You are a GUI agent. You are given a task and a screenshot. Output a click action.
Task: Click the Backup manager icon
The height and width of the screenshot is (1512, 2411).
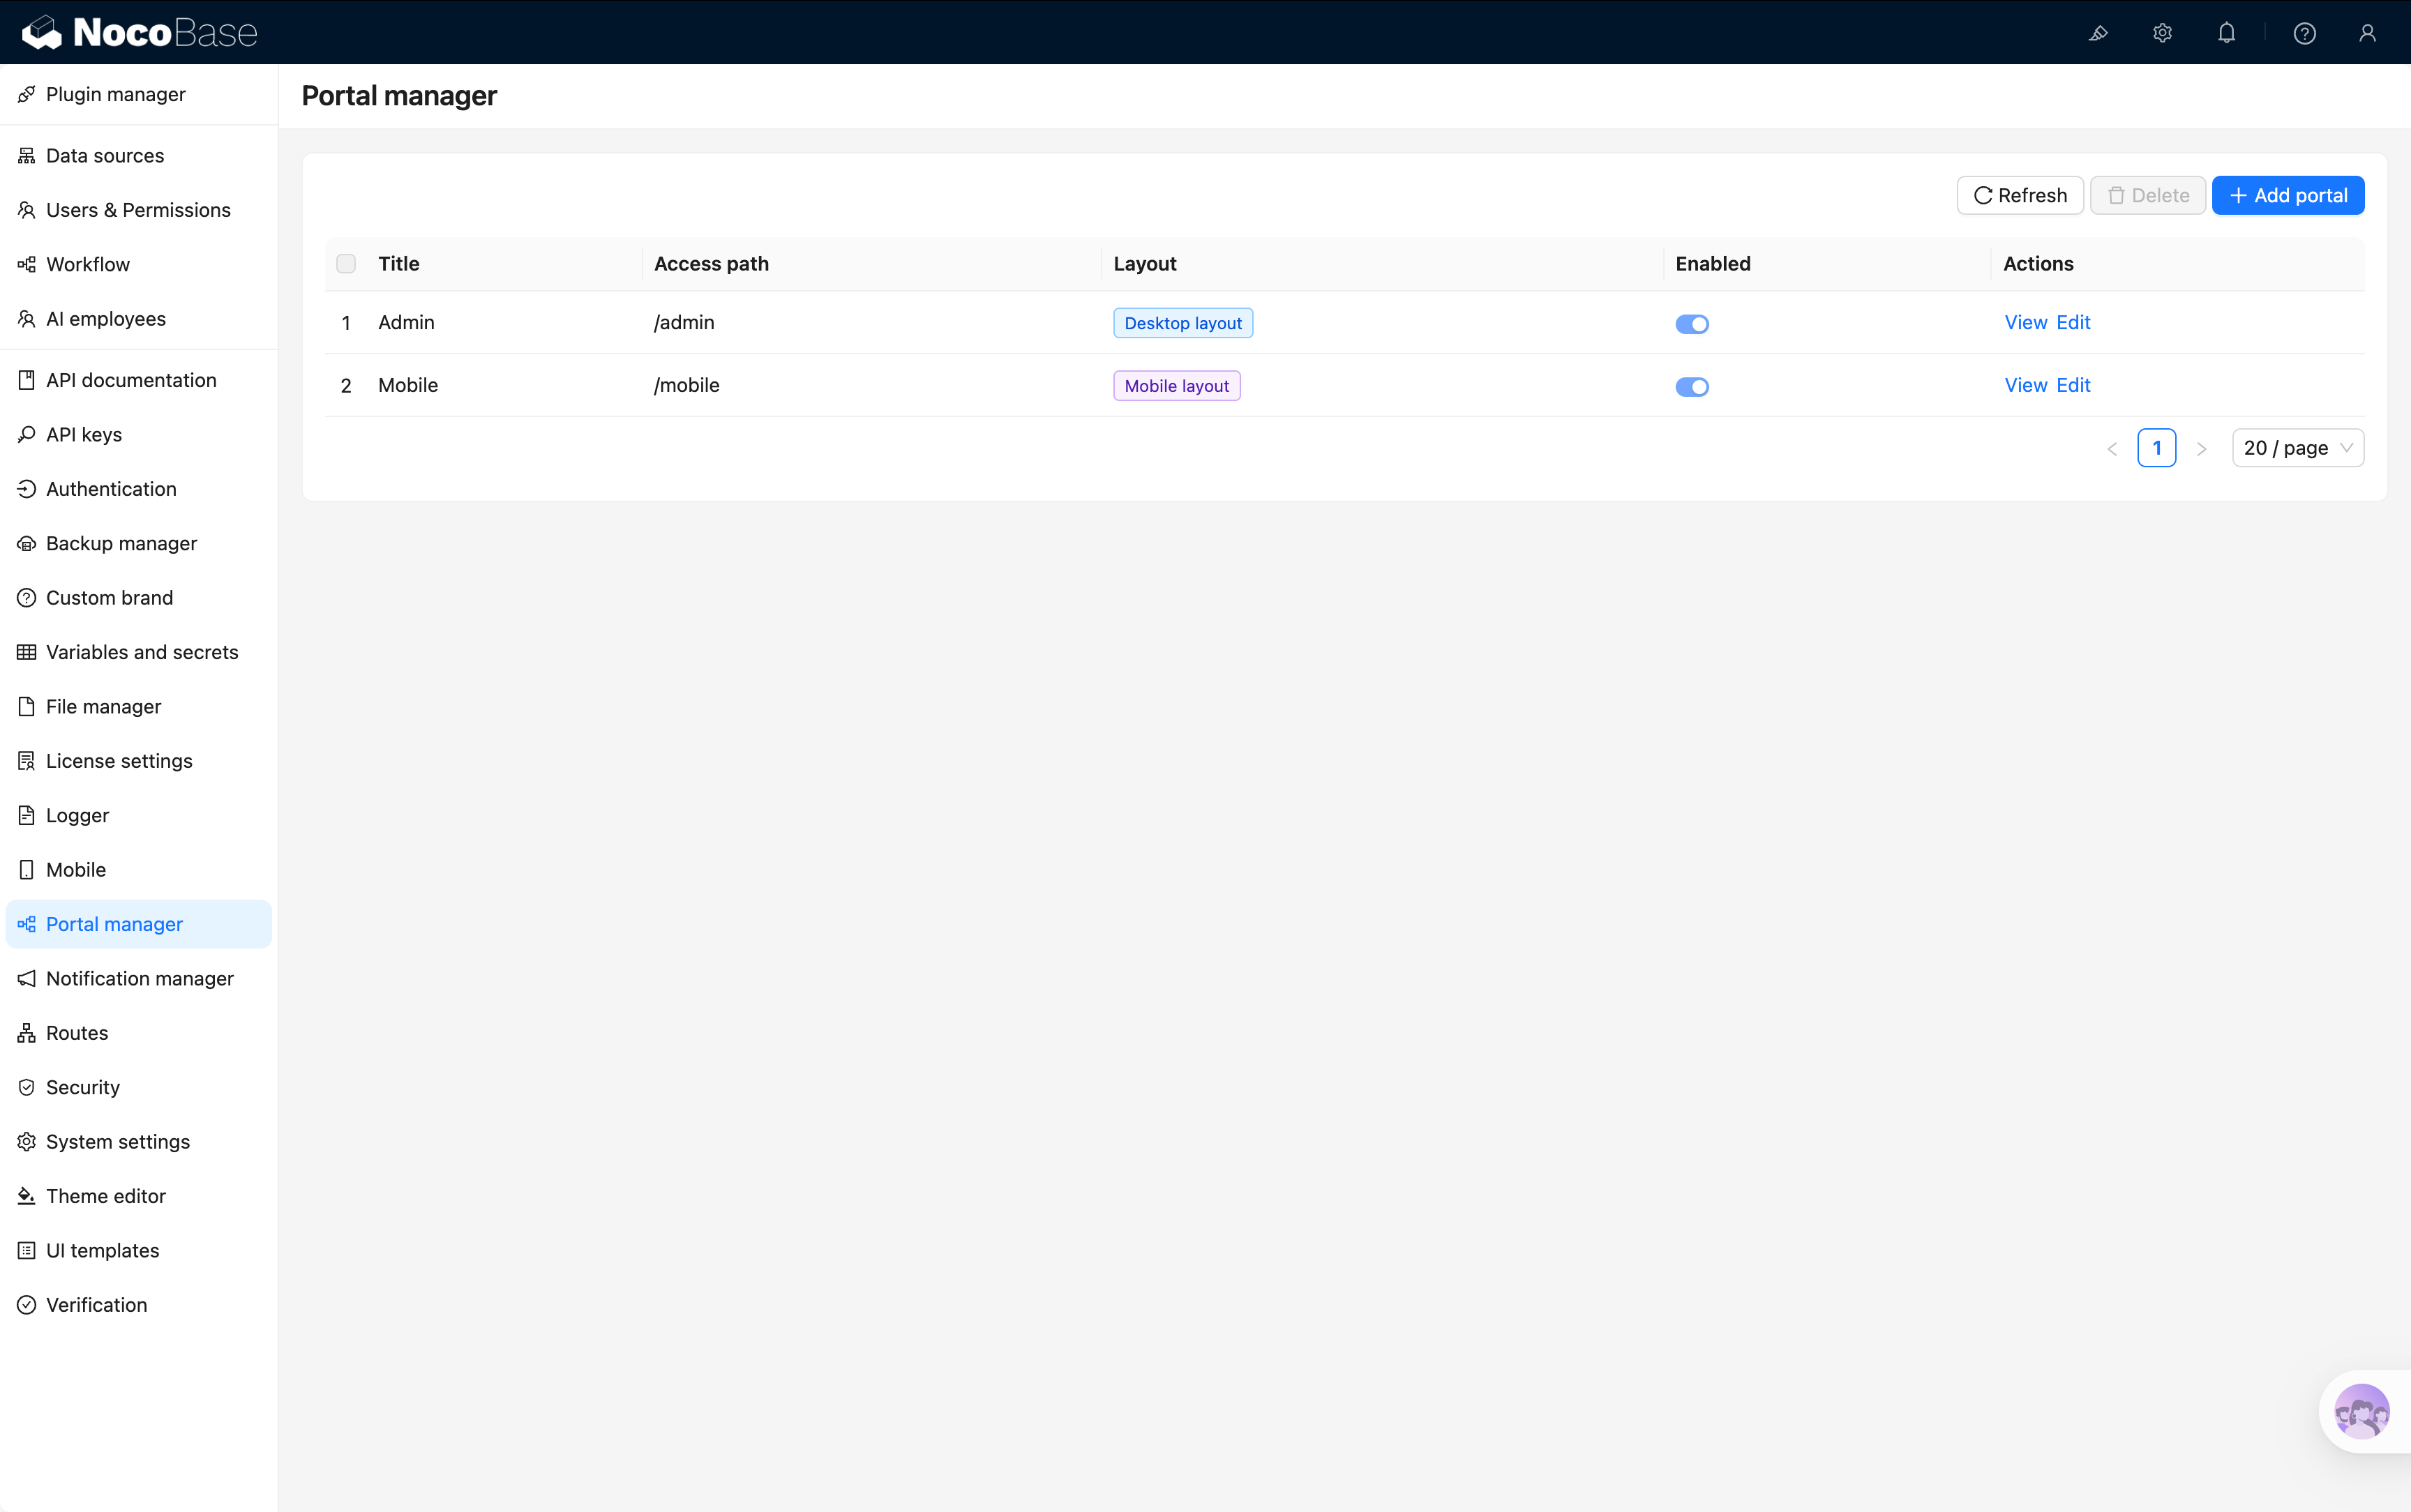[27, 543]
